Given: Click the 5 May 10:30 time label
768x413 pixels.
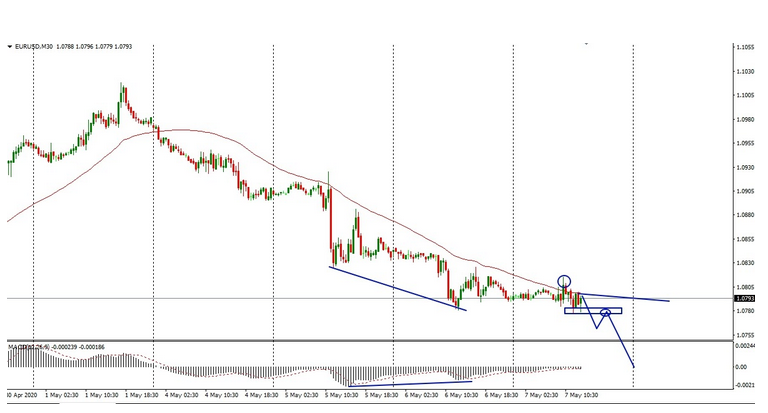Looking at the screenshot, I should tap(343, 395).
